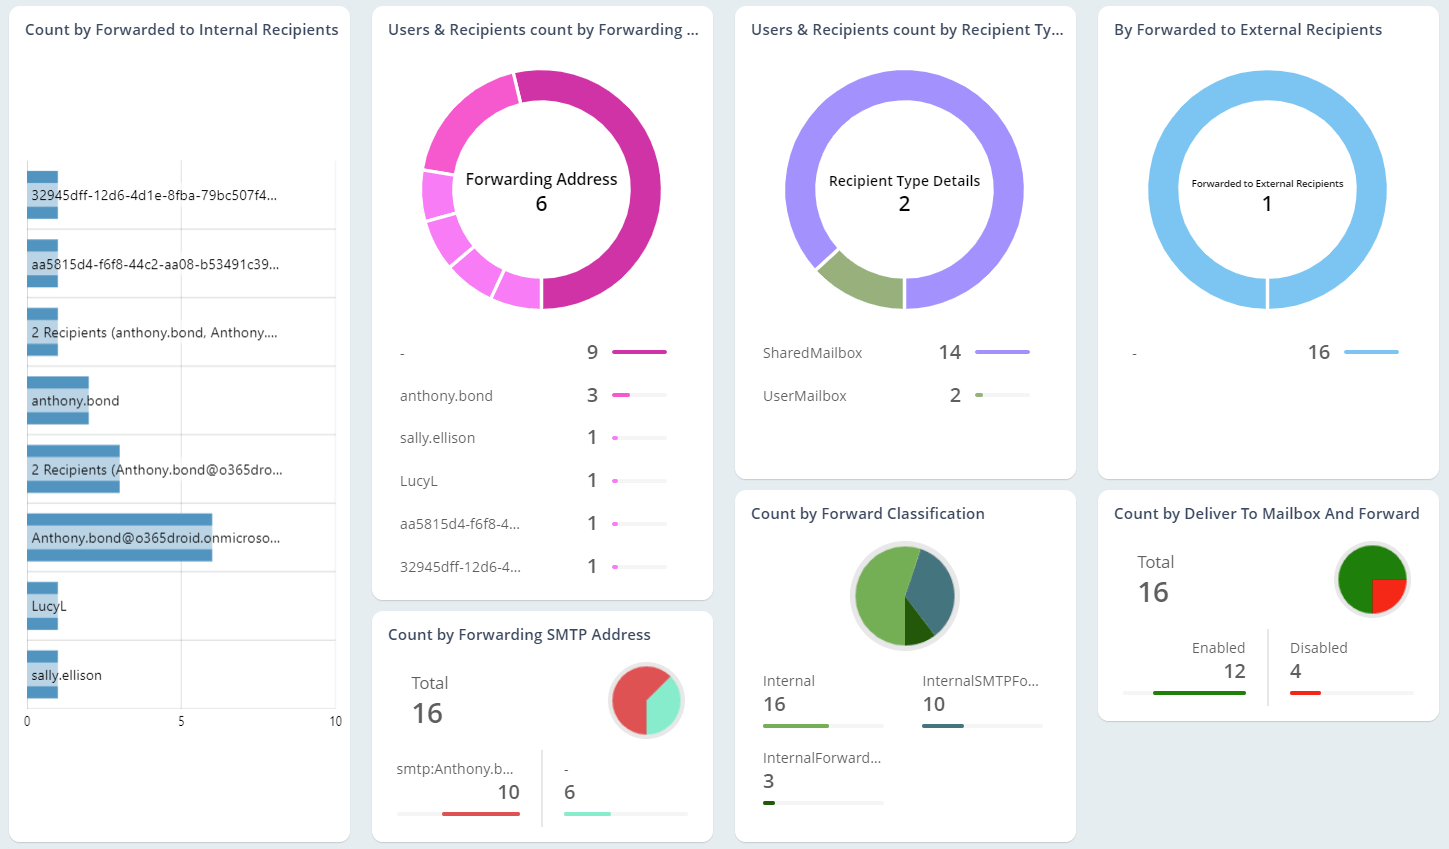Screen dimensions: 1449x849
Task: Click the LucyL bar in the bar chart
Action: pyautogui.click(x=43, y=606)
